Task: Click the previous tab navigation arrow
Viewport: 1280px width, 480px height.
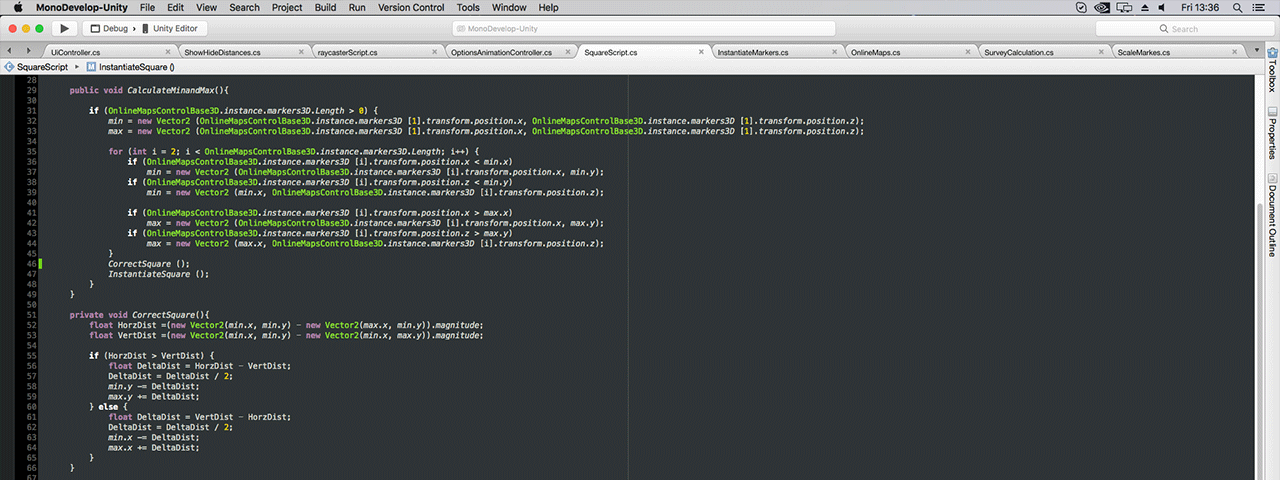Action: 11,51
